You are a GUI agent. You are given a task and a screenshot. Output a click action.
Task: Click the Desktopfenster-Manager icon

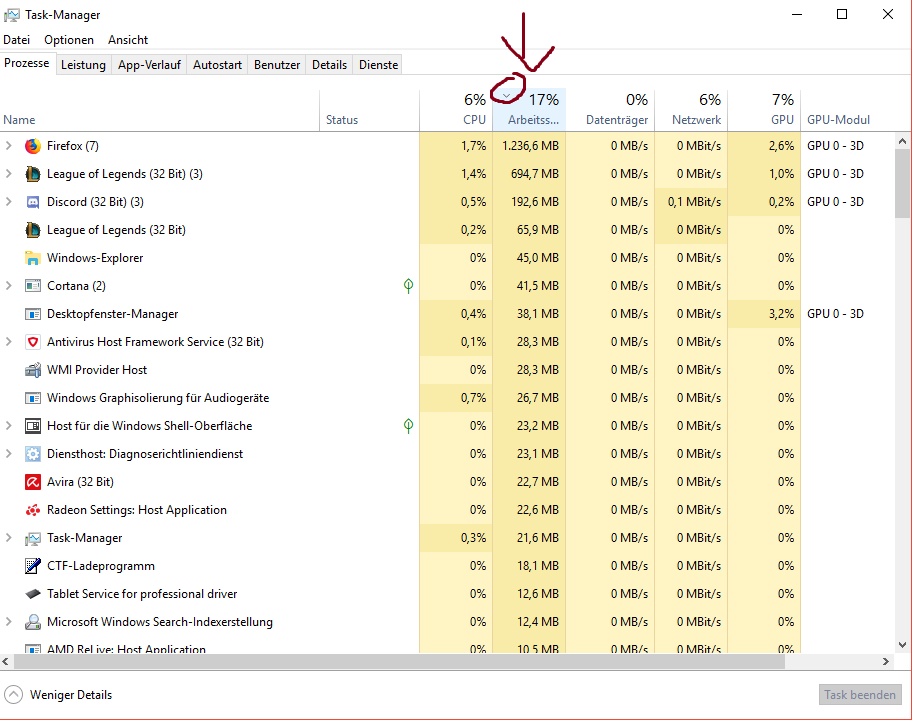coord(33,314)
